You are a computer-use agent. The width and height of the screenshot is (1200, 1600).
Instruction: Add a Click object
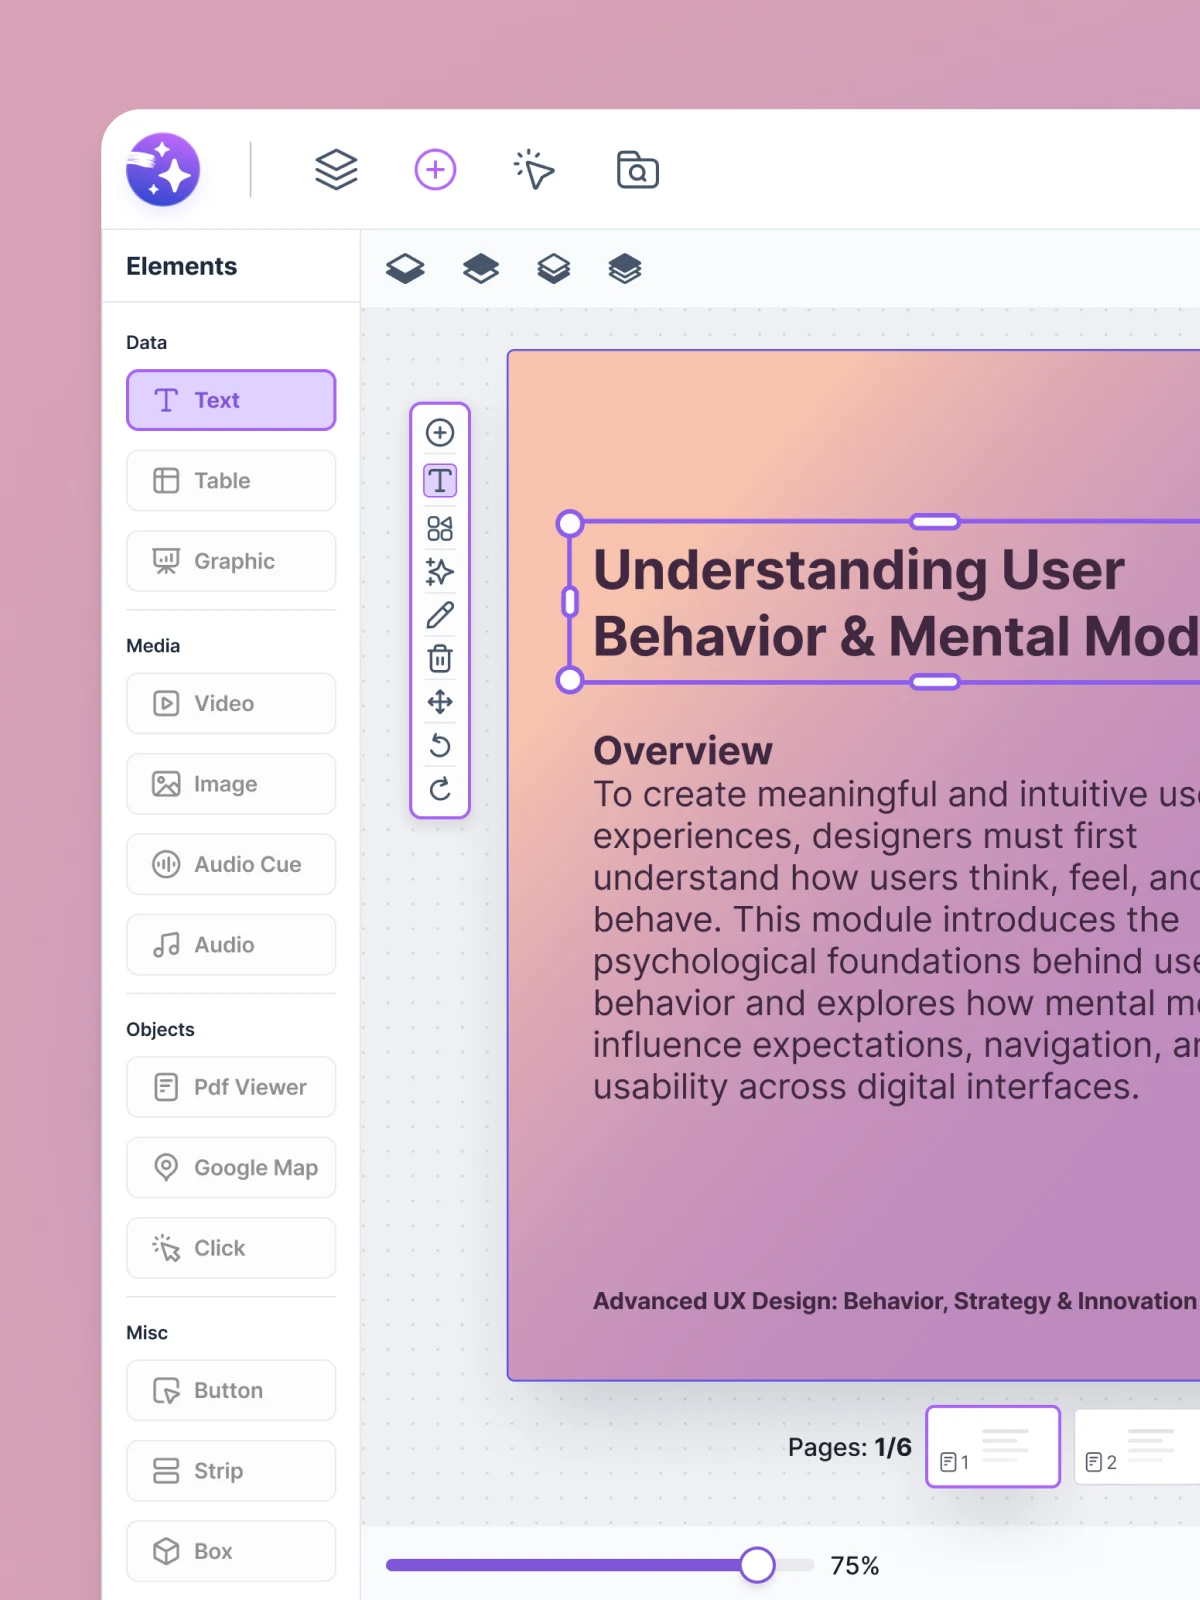click(231, 1248)
